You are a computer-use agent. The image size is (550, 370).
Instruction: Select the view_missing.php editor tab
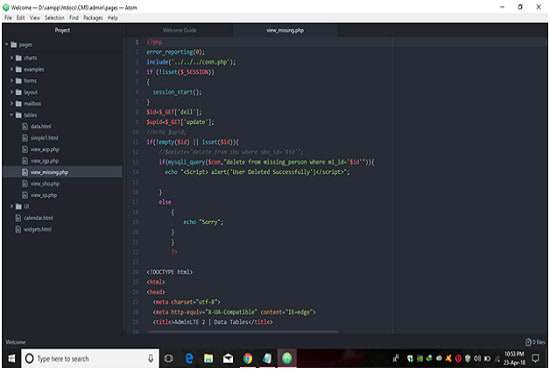285,30
